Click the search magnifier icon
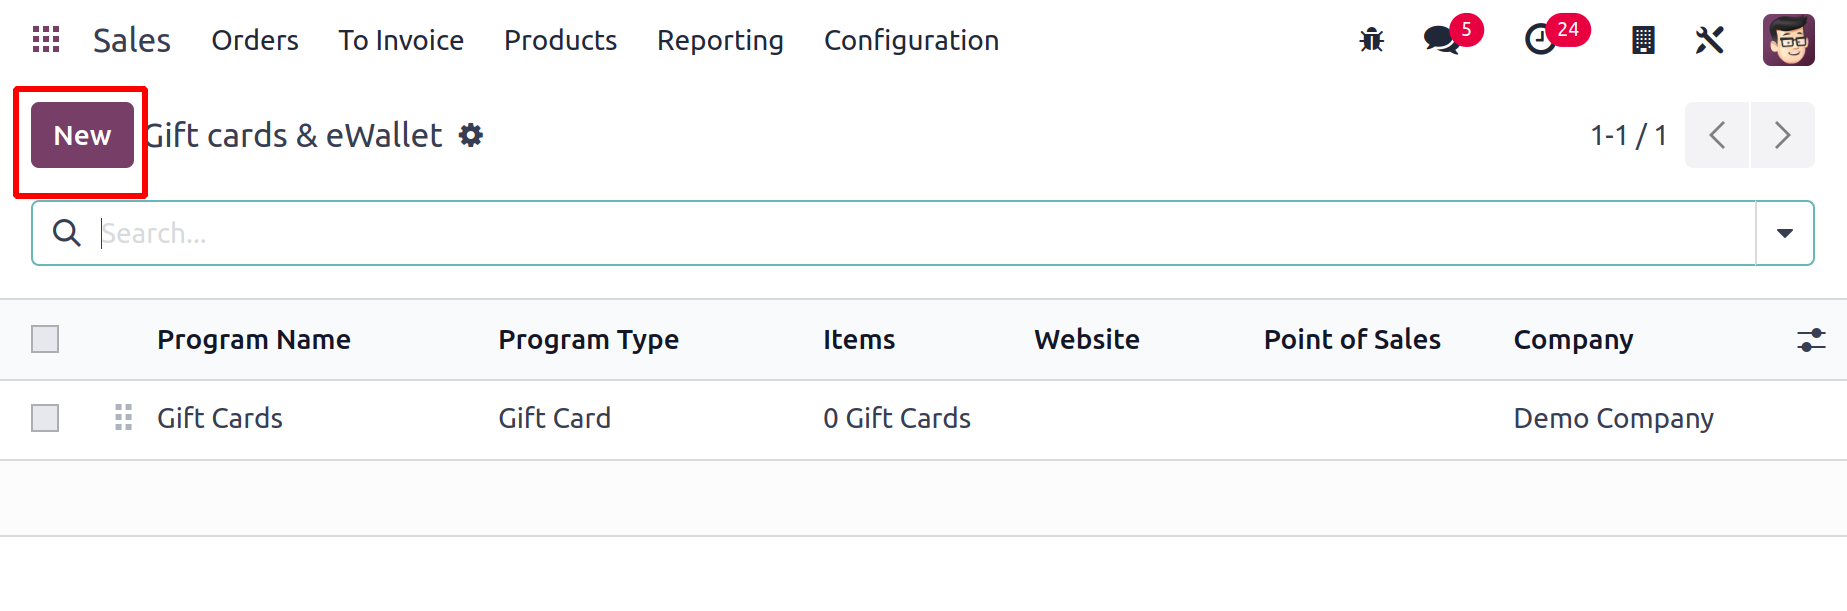This screenshot has height=611, width=1847. 67,233
